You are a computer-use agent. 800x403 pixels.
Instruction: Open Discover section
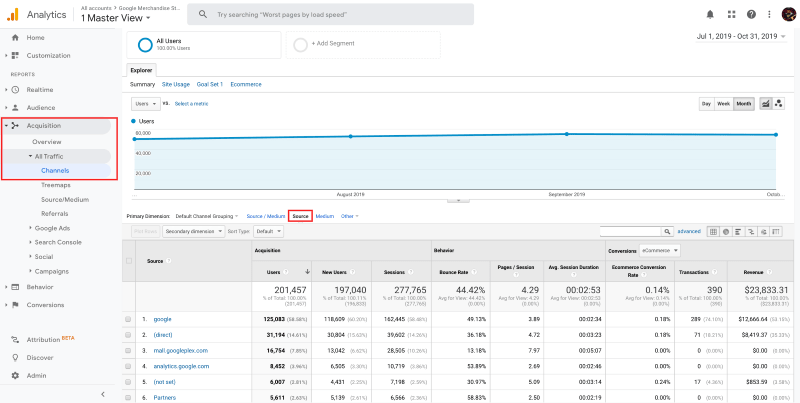(40, 358)
